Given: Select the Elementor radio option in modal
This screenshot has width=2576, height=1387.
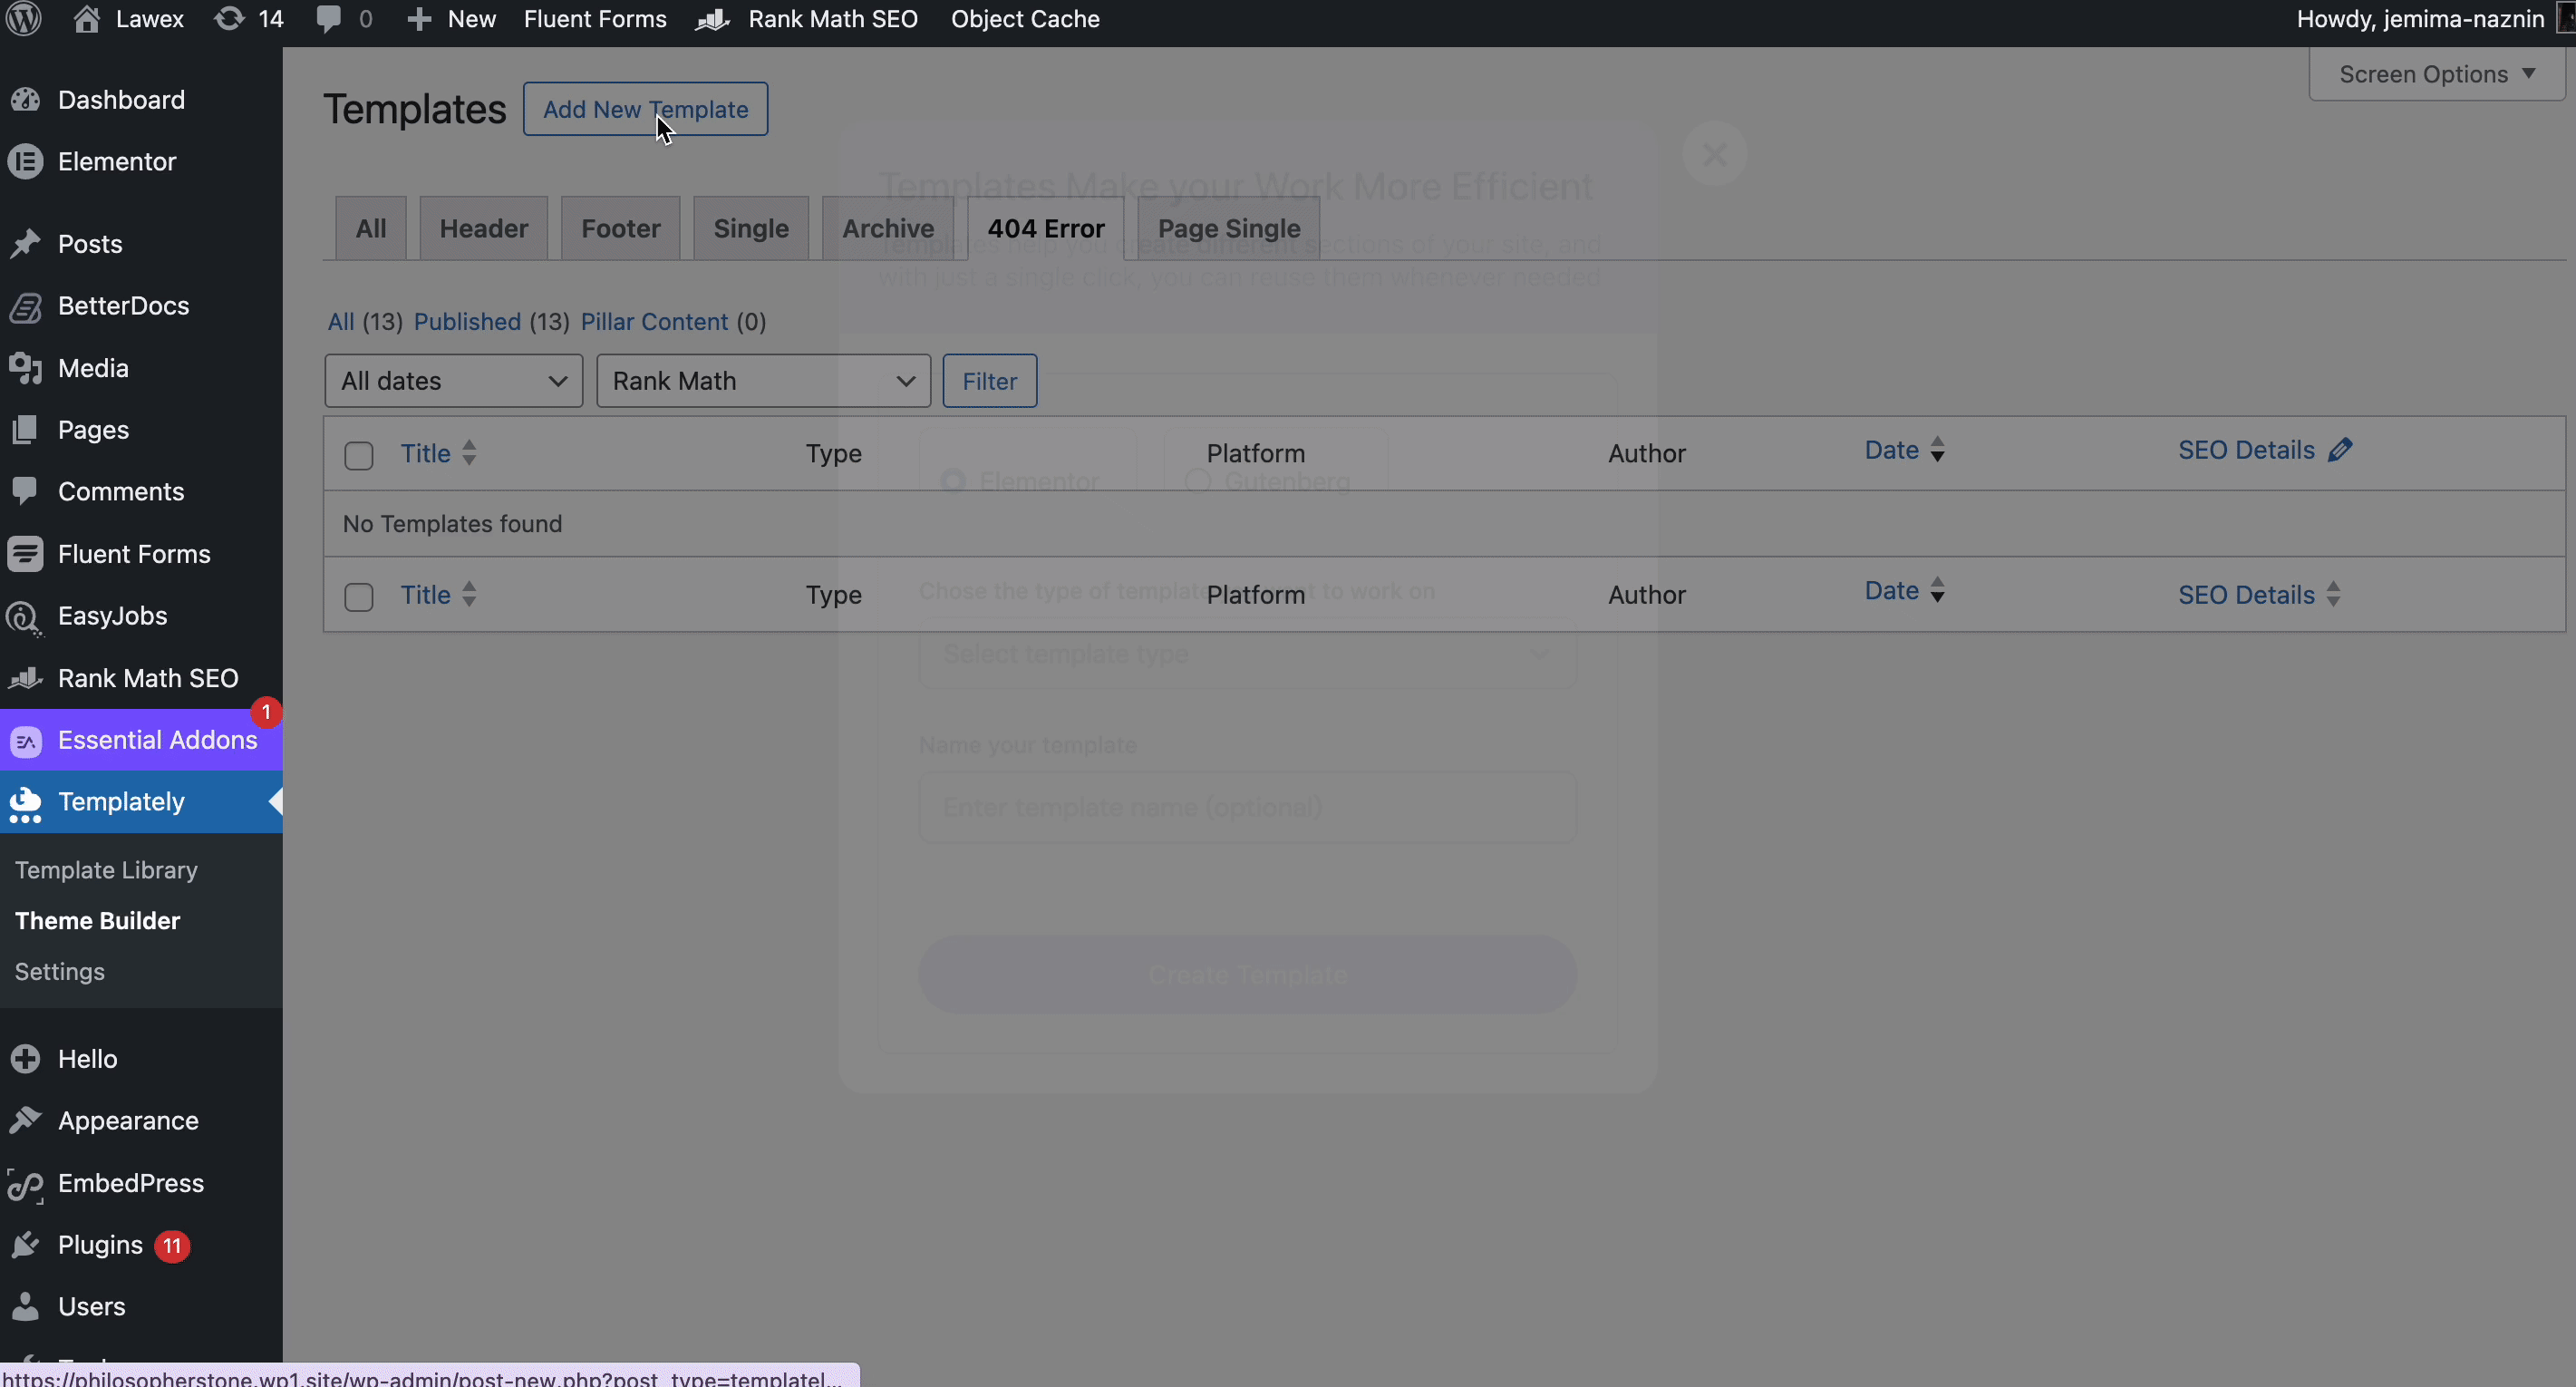Looking at the screenshot, I should (953, 481).
